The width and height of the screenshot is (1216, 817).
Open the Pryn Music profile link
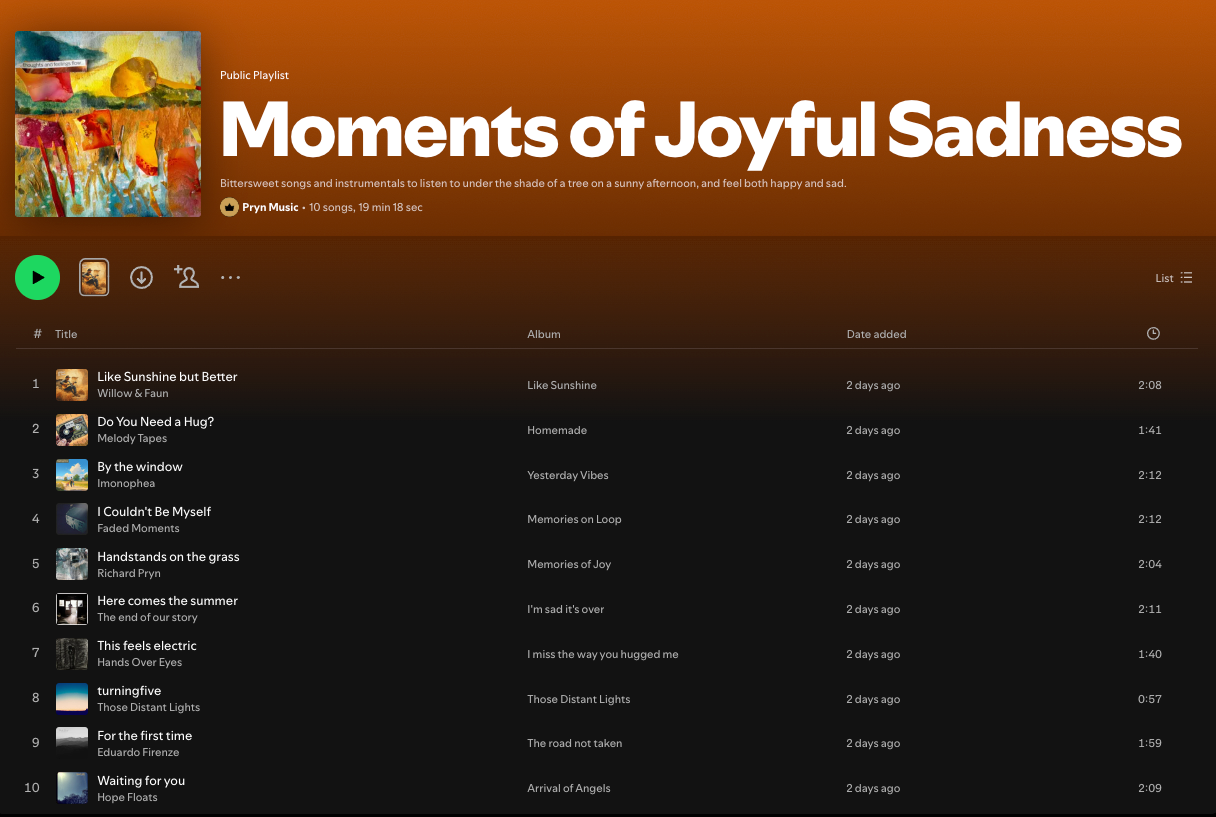pos(270,207)
